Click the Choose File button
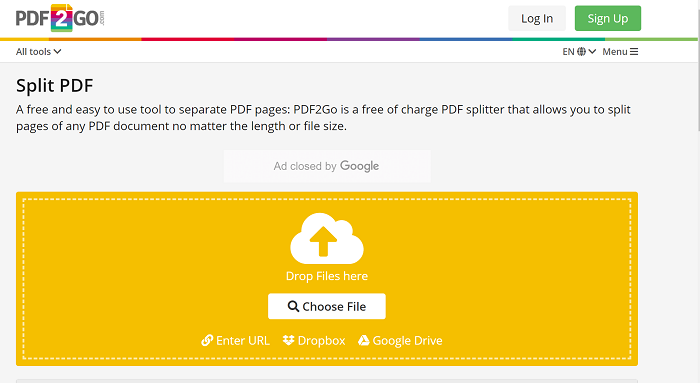Viewport: 700px width, 383px height. pos(327,306)
